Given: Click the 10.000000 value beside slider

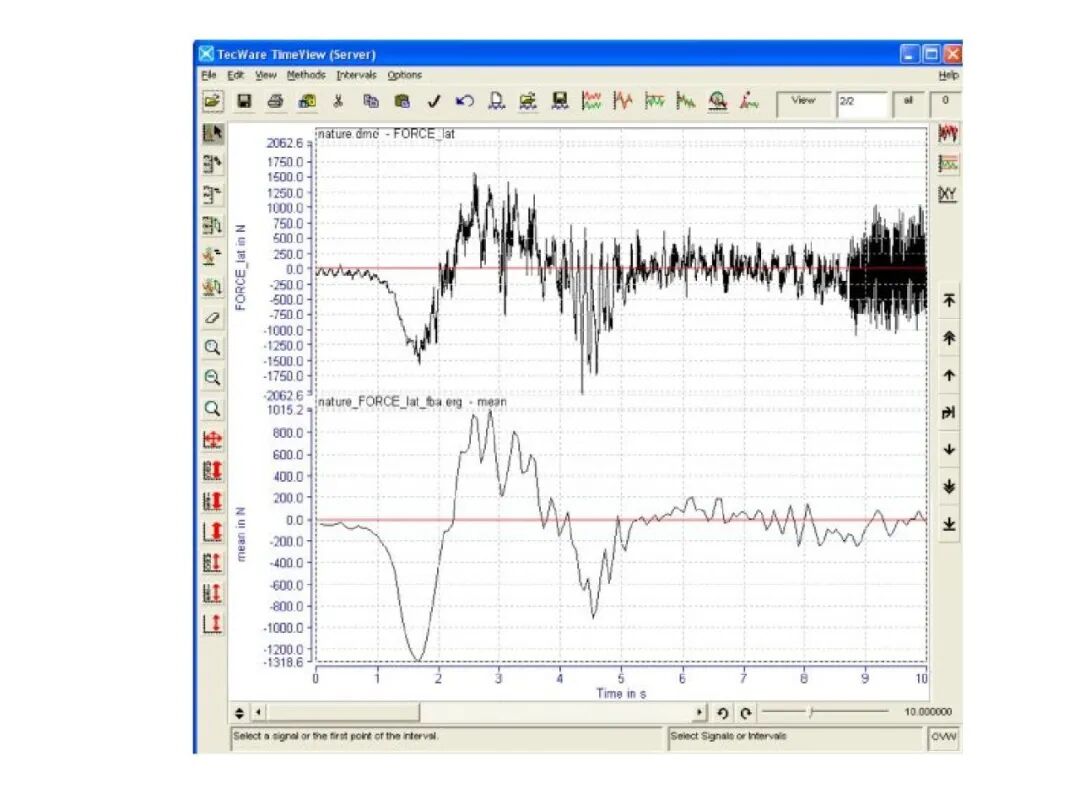Looking at the screenshot, I should click(x=928, y=712).
